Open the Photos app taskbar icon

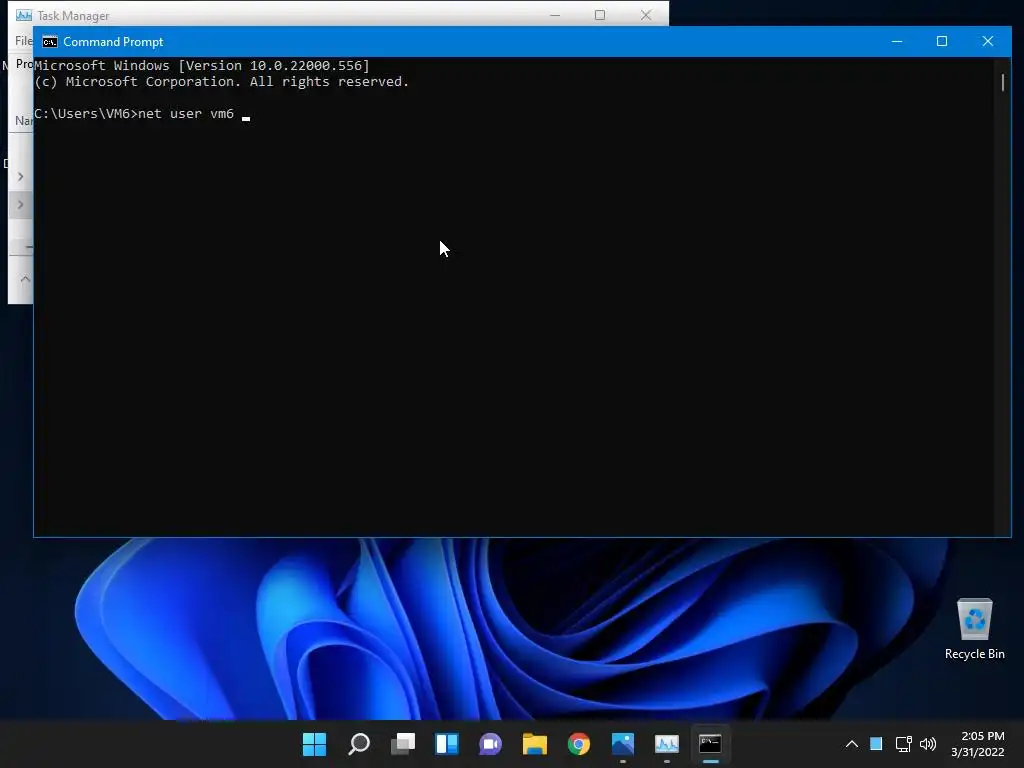[x=623, y=744]
